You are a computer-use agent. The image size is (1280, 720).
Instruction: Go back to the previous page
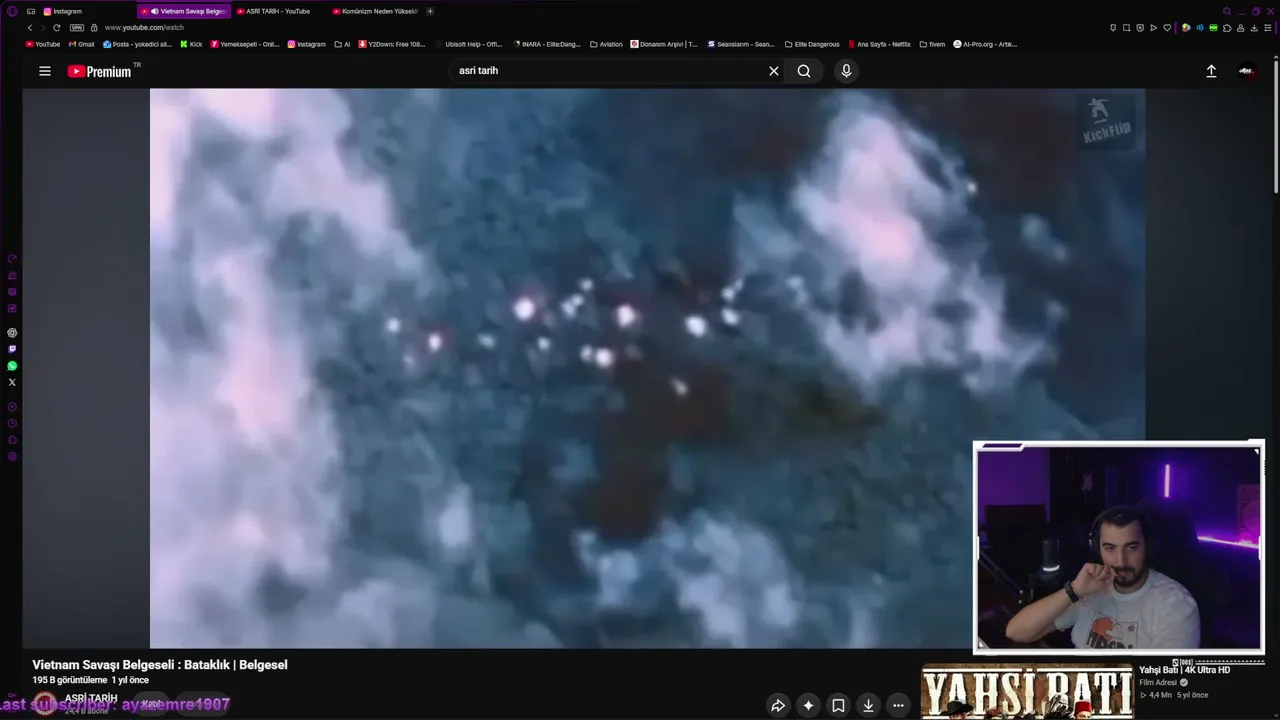point(30,28)
